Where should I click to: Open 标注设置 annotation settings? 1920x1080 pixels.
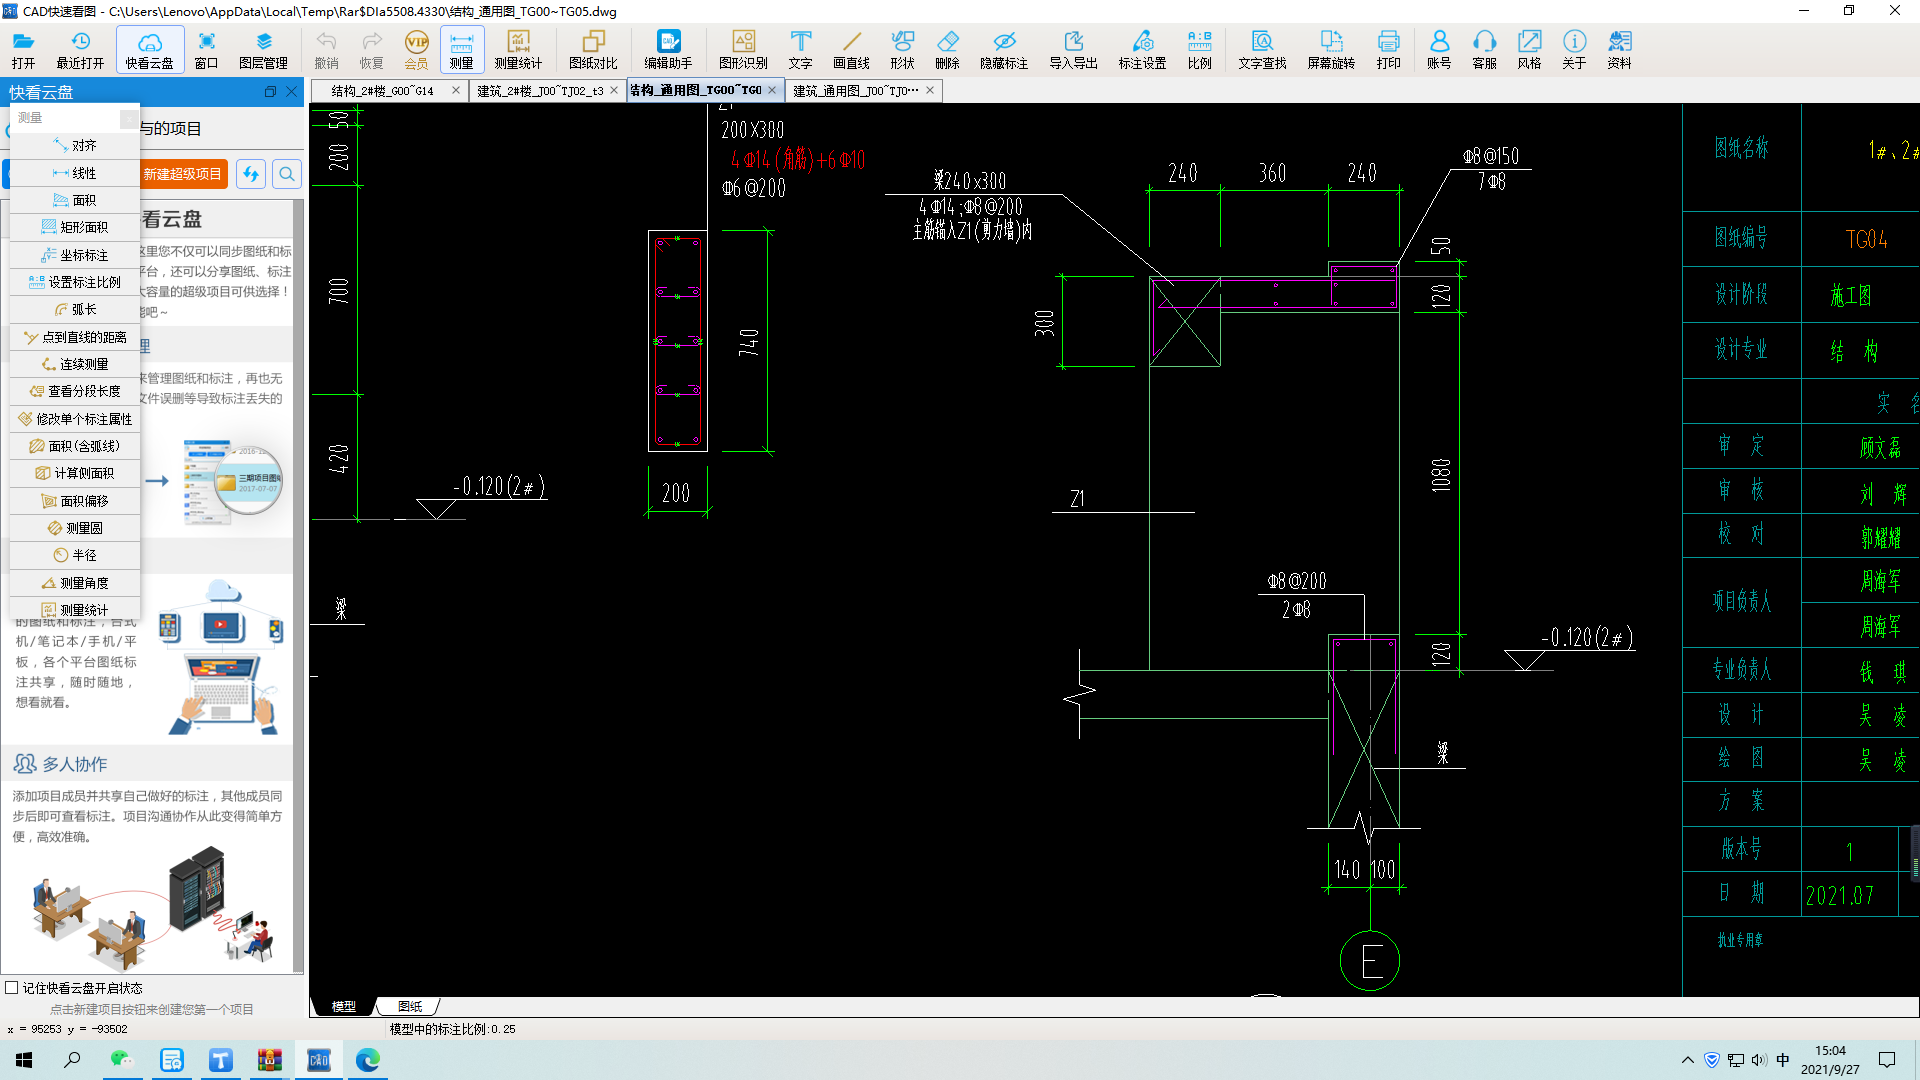[x=1142, y=49]
